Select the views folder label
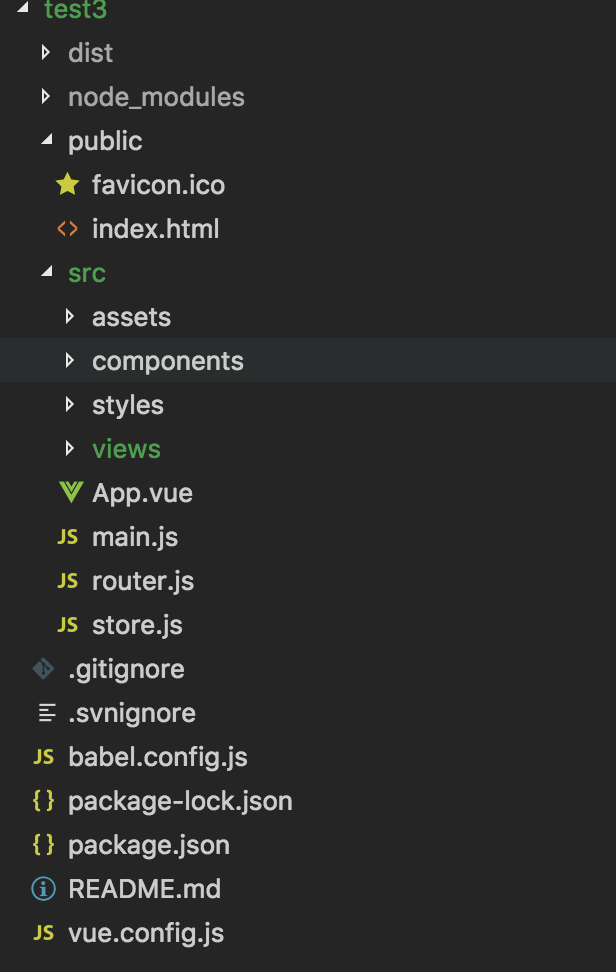The width and height of the screenshot is (616, 972). pos(126,449)
